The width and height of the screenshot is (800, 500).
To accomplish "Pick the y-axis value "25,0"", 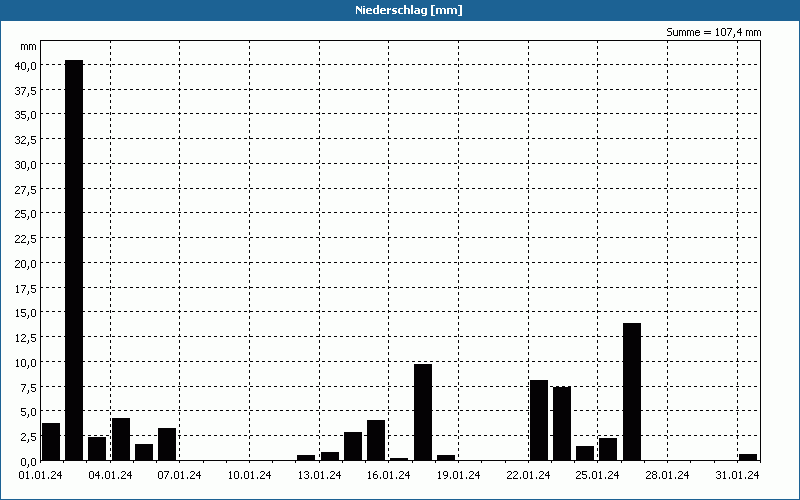I will click(x=26, y=214).
